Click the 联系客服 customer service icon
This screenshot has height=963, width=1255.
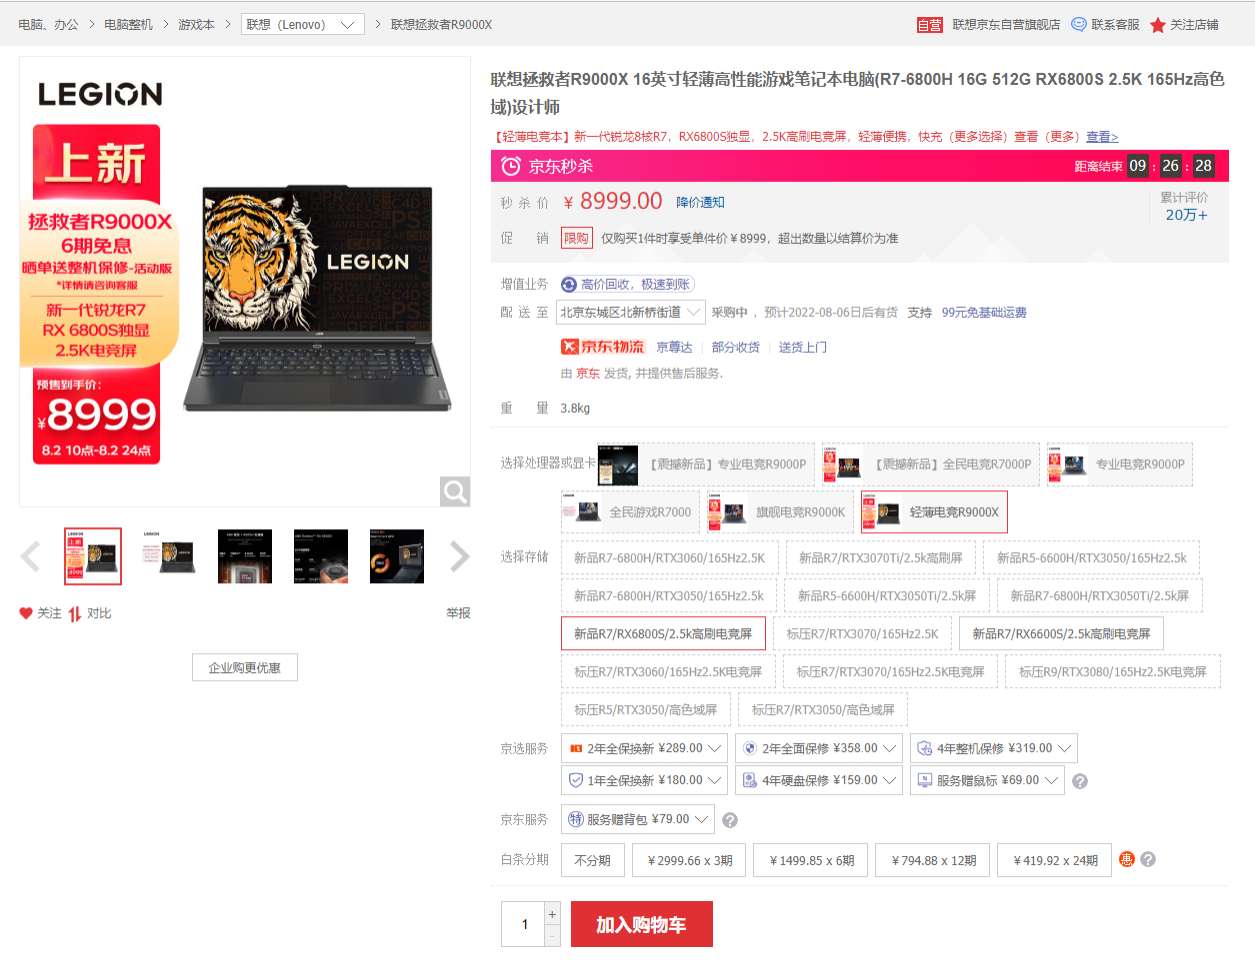point(1079,24)
